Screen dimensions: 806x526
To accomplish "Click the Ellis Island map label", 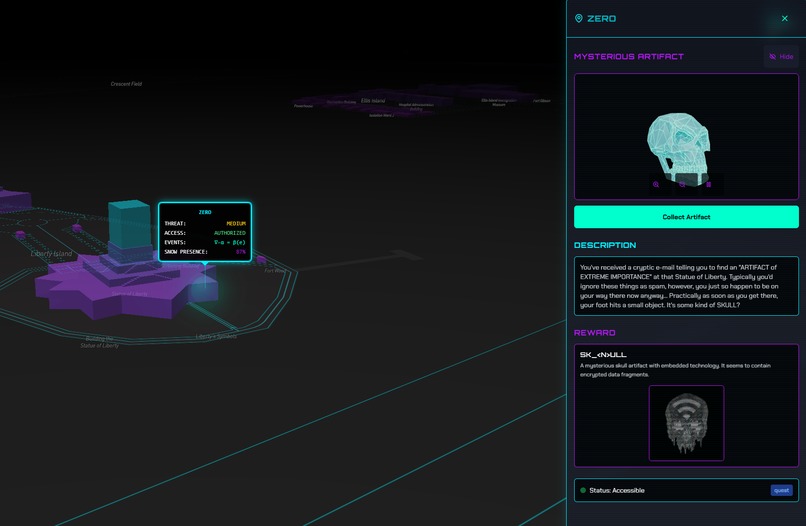I will coord(373,100).
